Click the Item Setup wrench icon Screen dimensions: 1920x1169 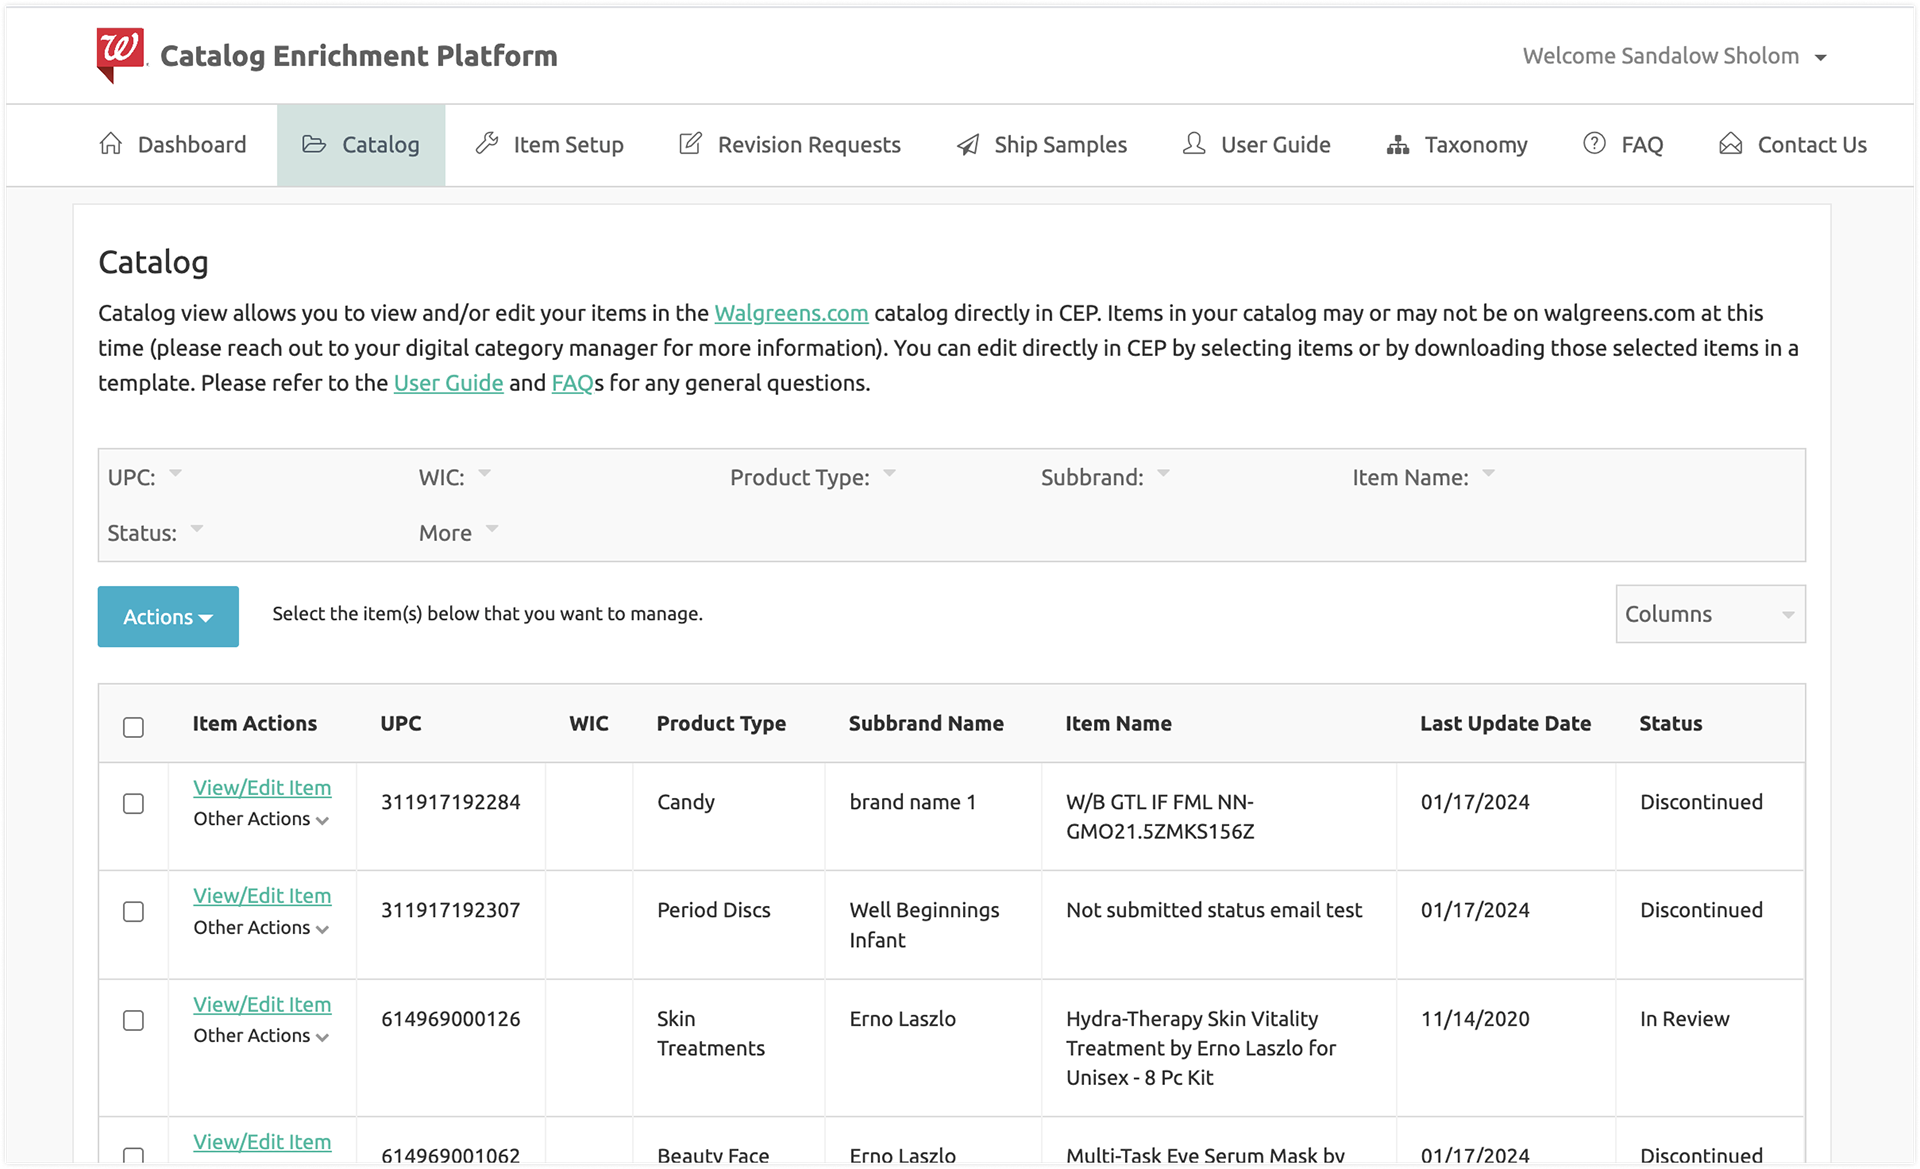487,144
